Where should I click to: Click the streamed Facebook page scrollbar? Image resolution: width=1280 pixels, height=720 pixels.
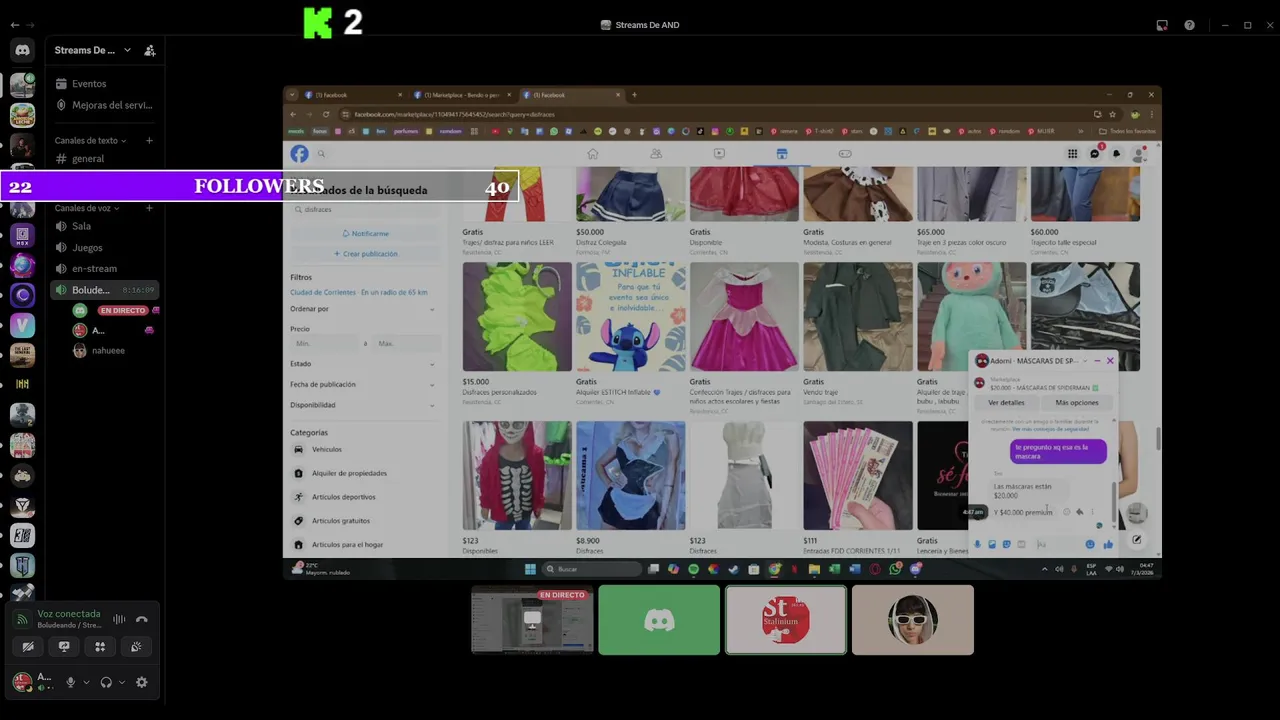[x=1157, y=439]
